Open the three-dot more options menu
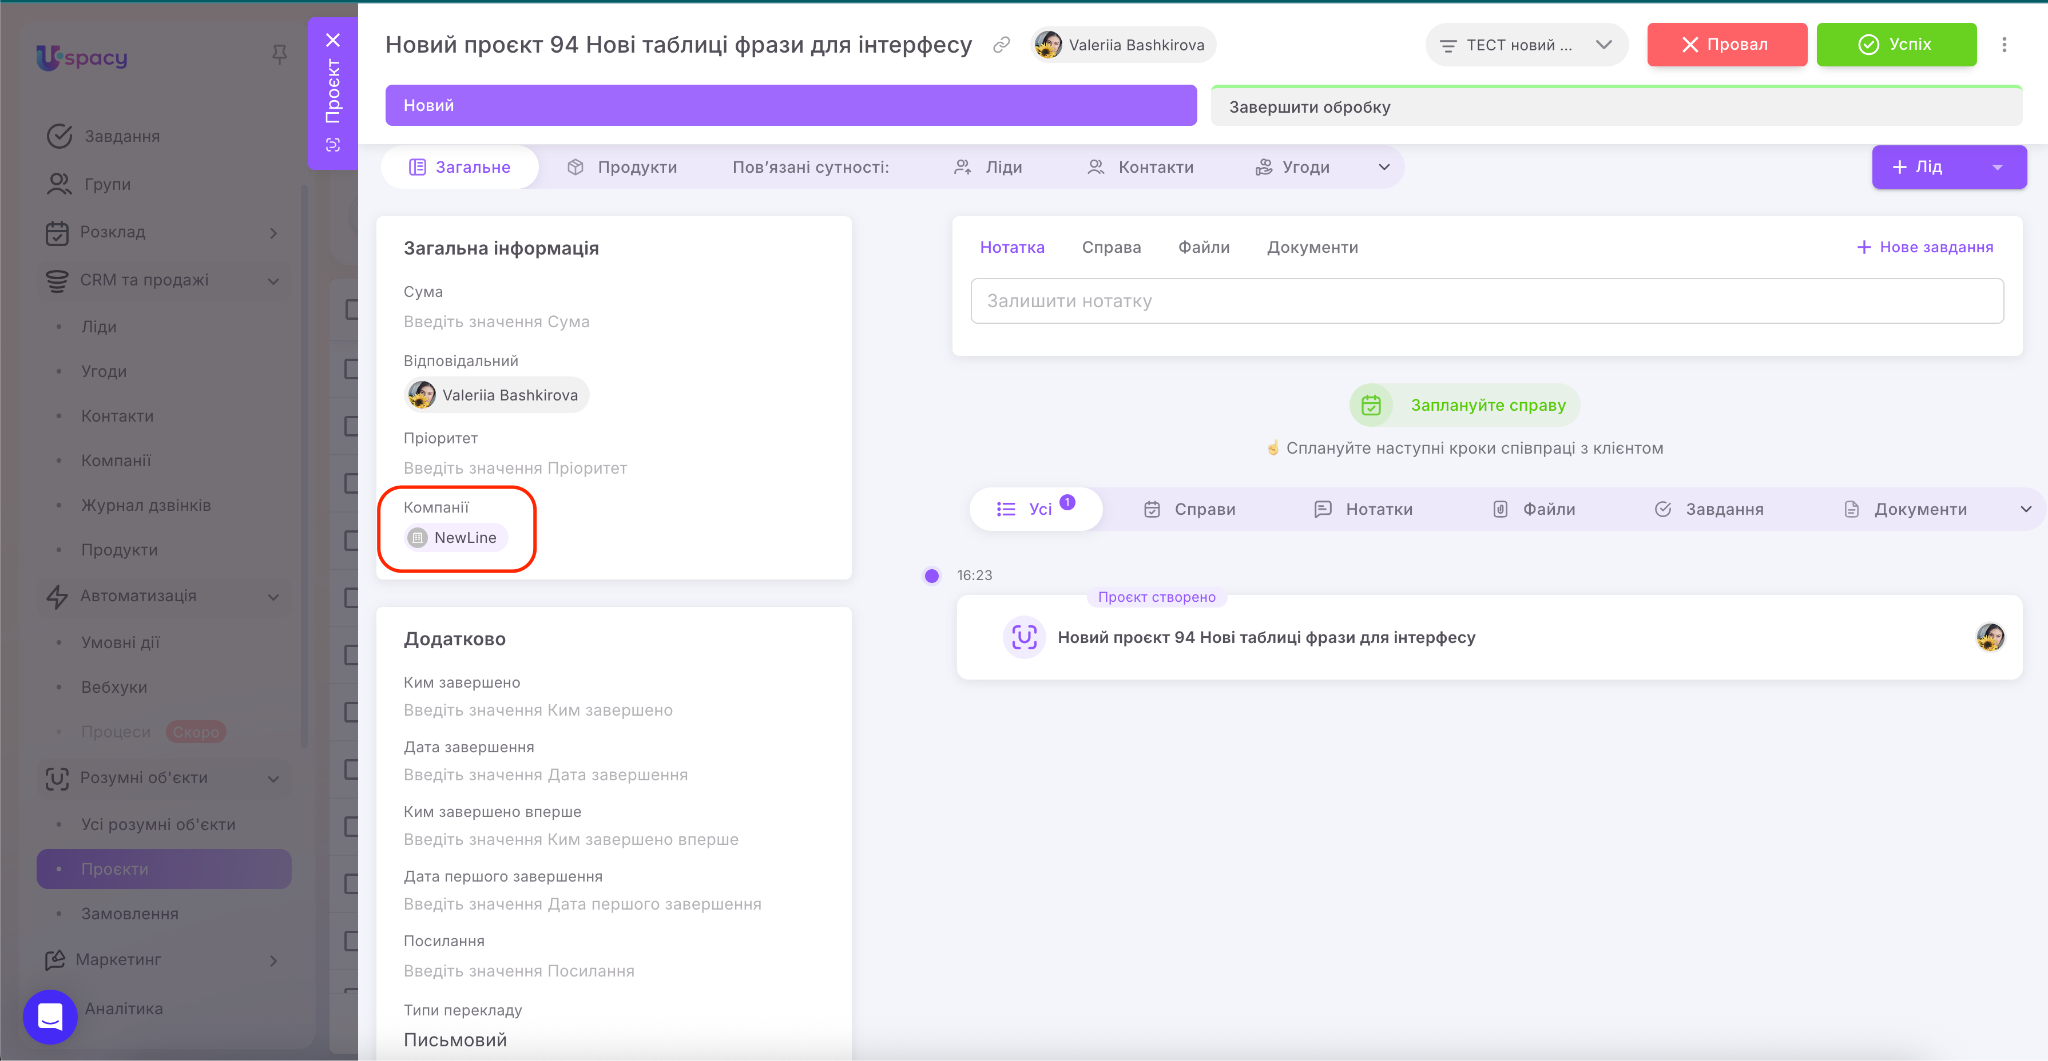 pos(2004,45)
